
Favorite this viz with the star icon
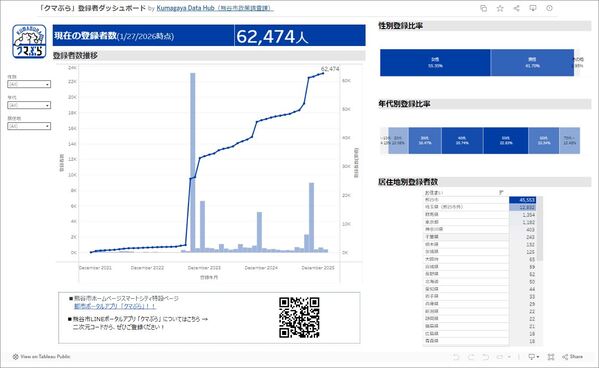point(500,8)
